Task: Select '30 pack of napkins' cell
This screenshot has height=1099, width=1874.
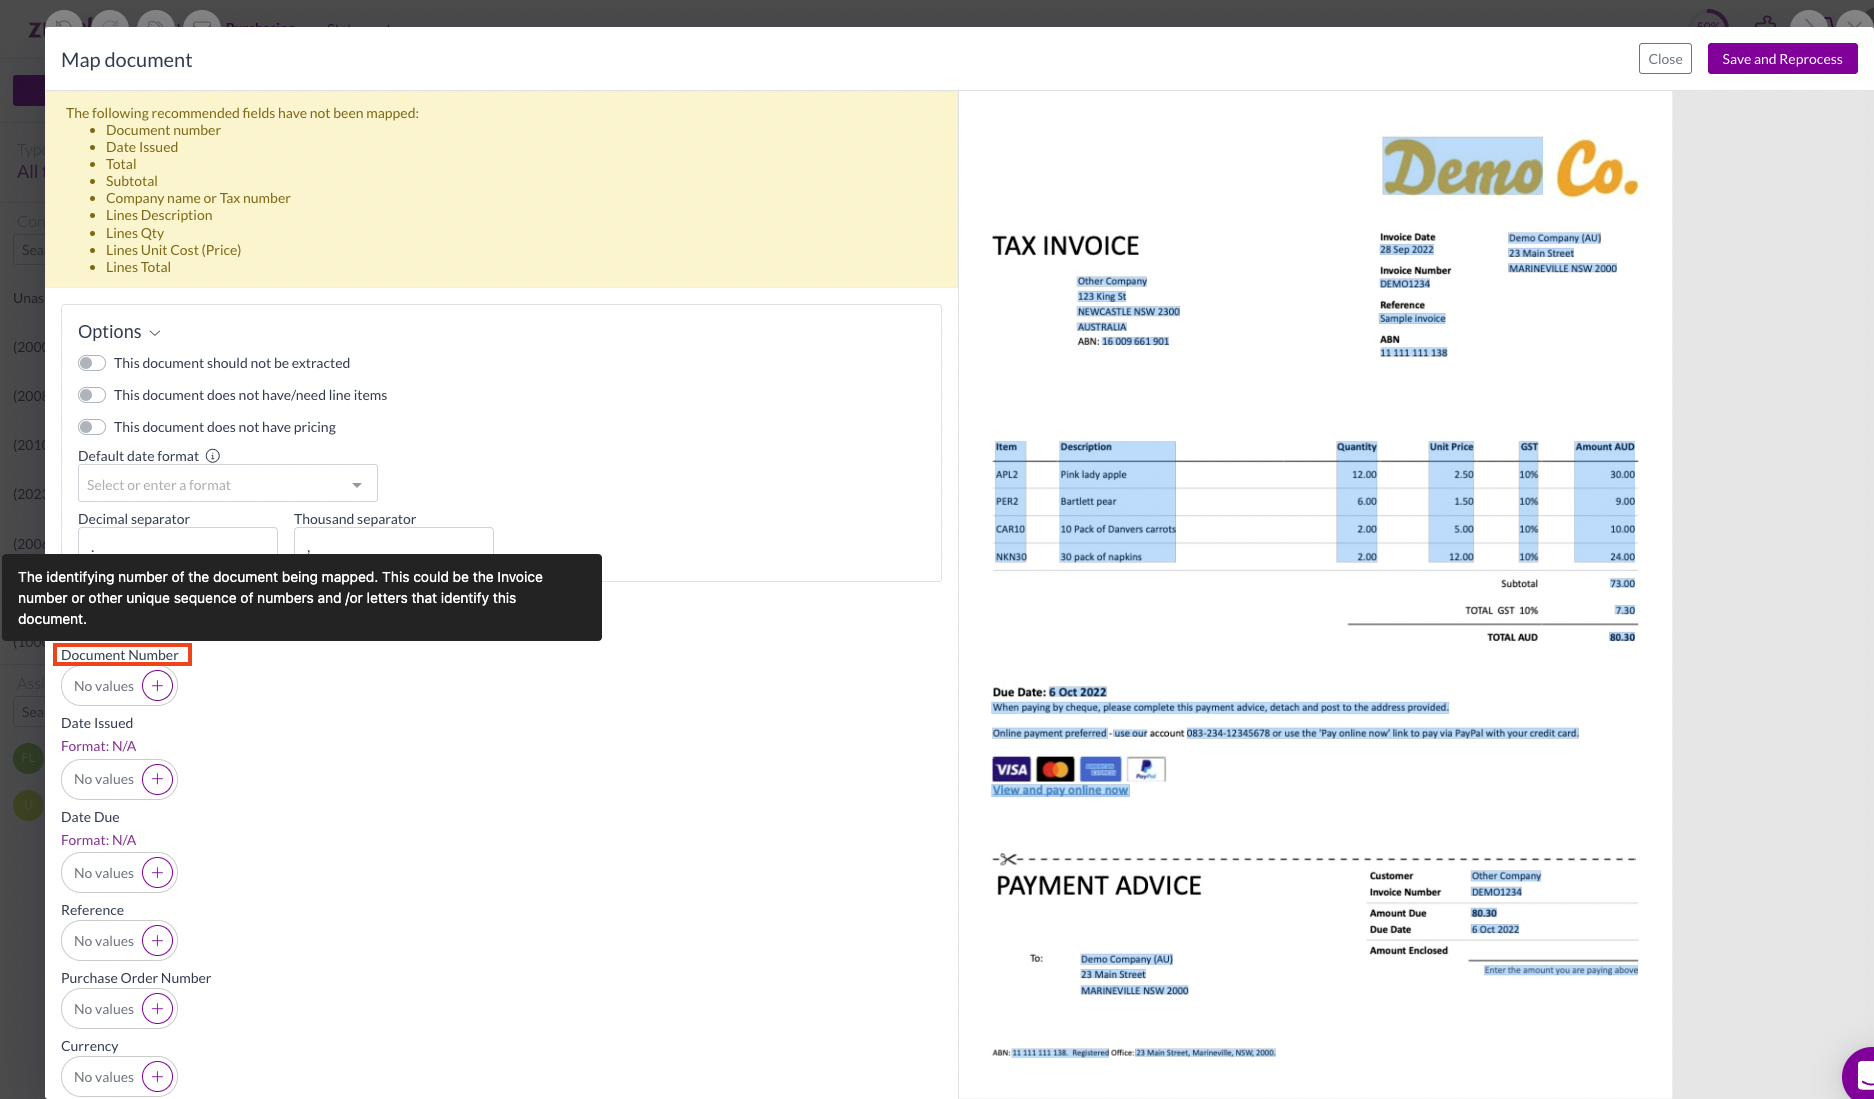Action: [x=1101, y=557]
